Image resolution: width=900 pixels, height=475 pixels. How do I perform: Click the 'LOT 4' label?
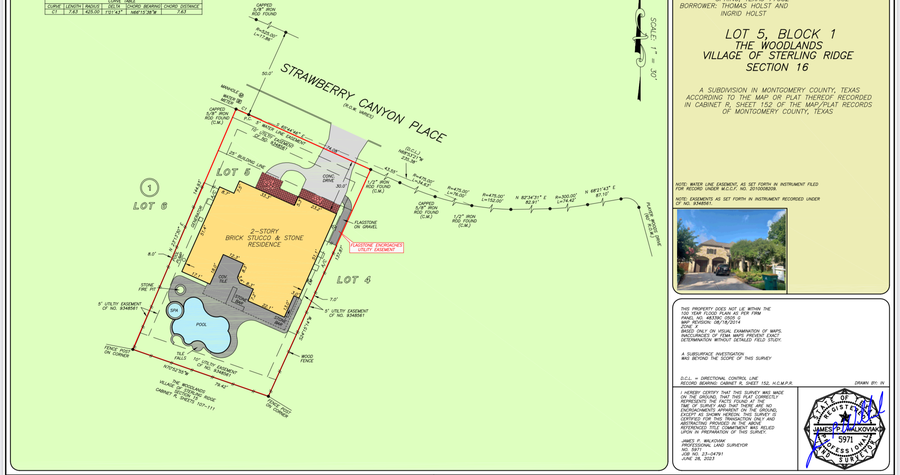[x=354, y=277]
